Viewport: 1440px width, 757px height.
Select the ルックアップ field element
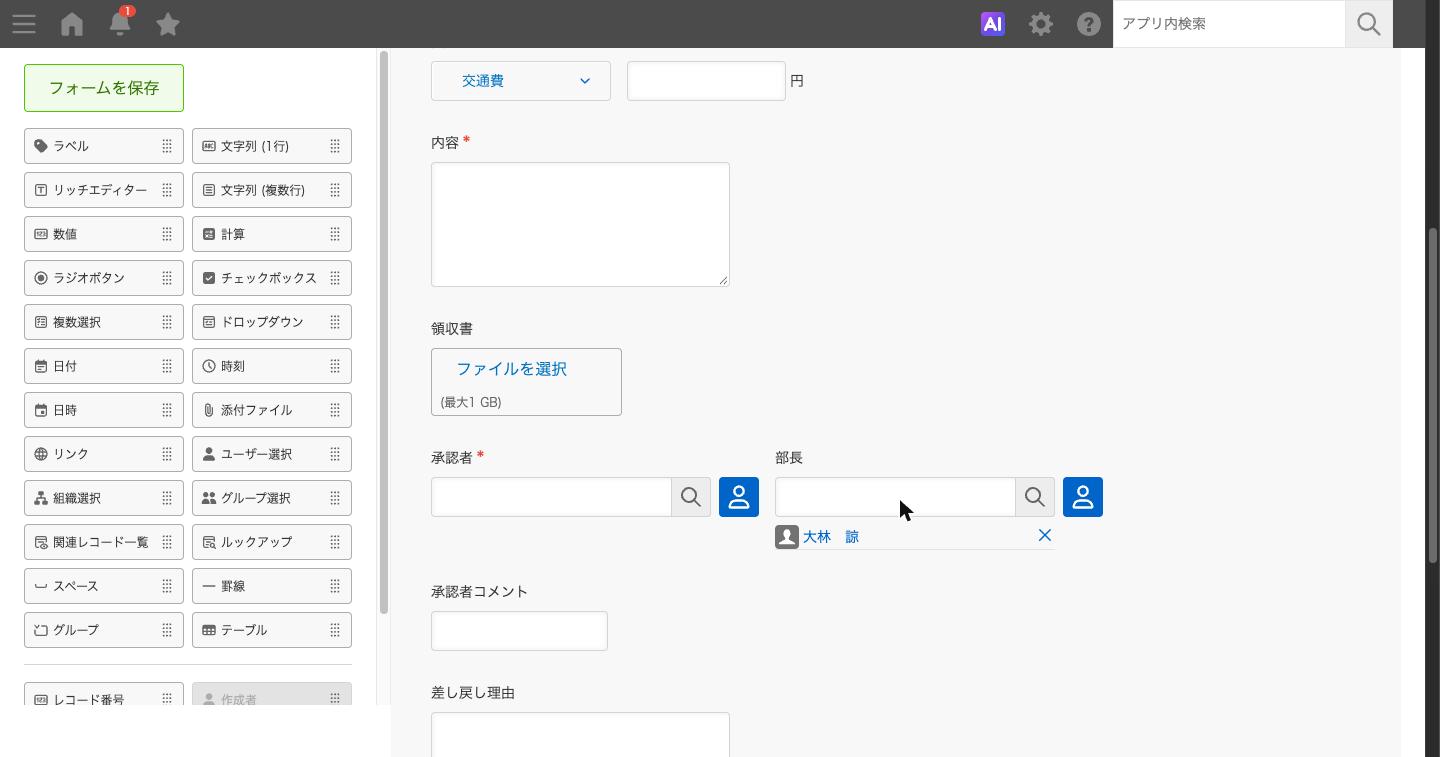[272, 542]
